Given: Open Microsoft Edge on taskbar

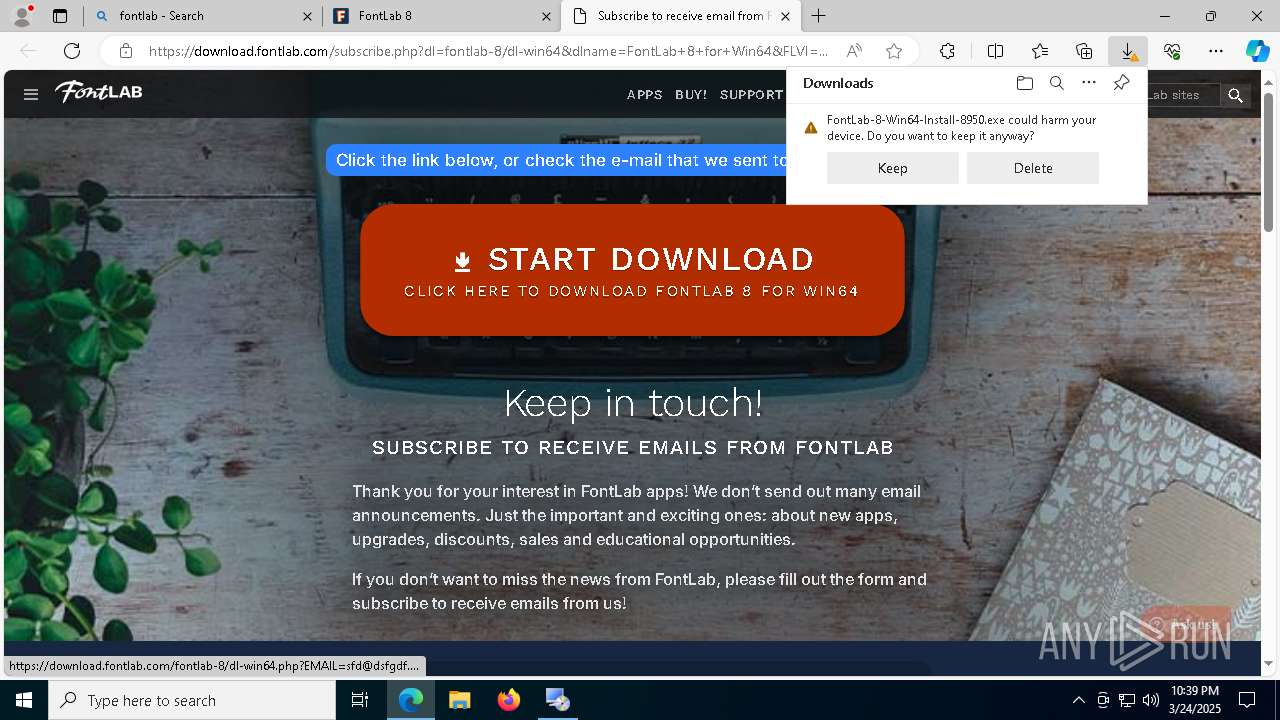Looking at the screenshot, I should (x=411, y=700).
